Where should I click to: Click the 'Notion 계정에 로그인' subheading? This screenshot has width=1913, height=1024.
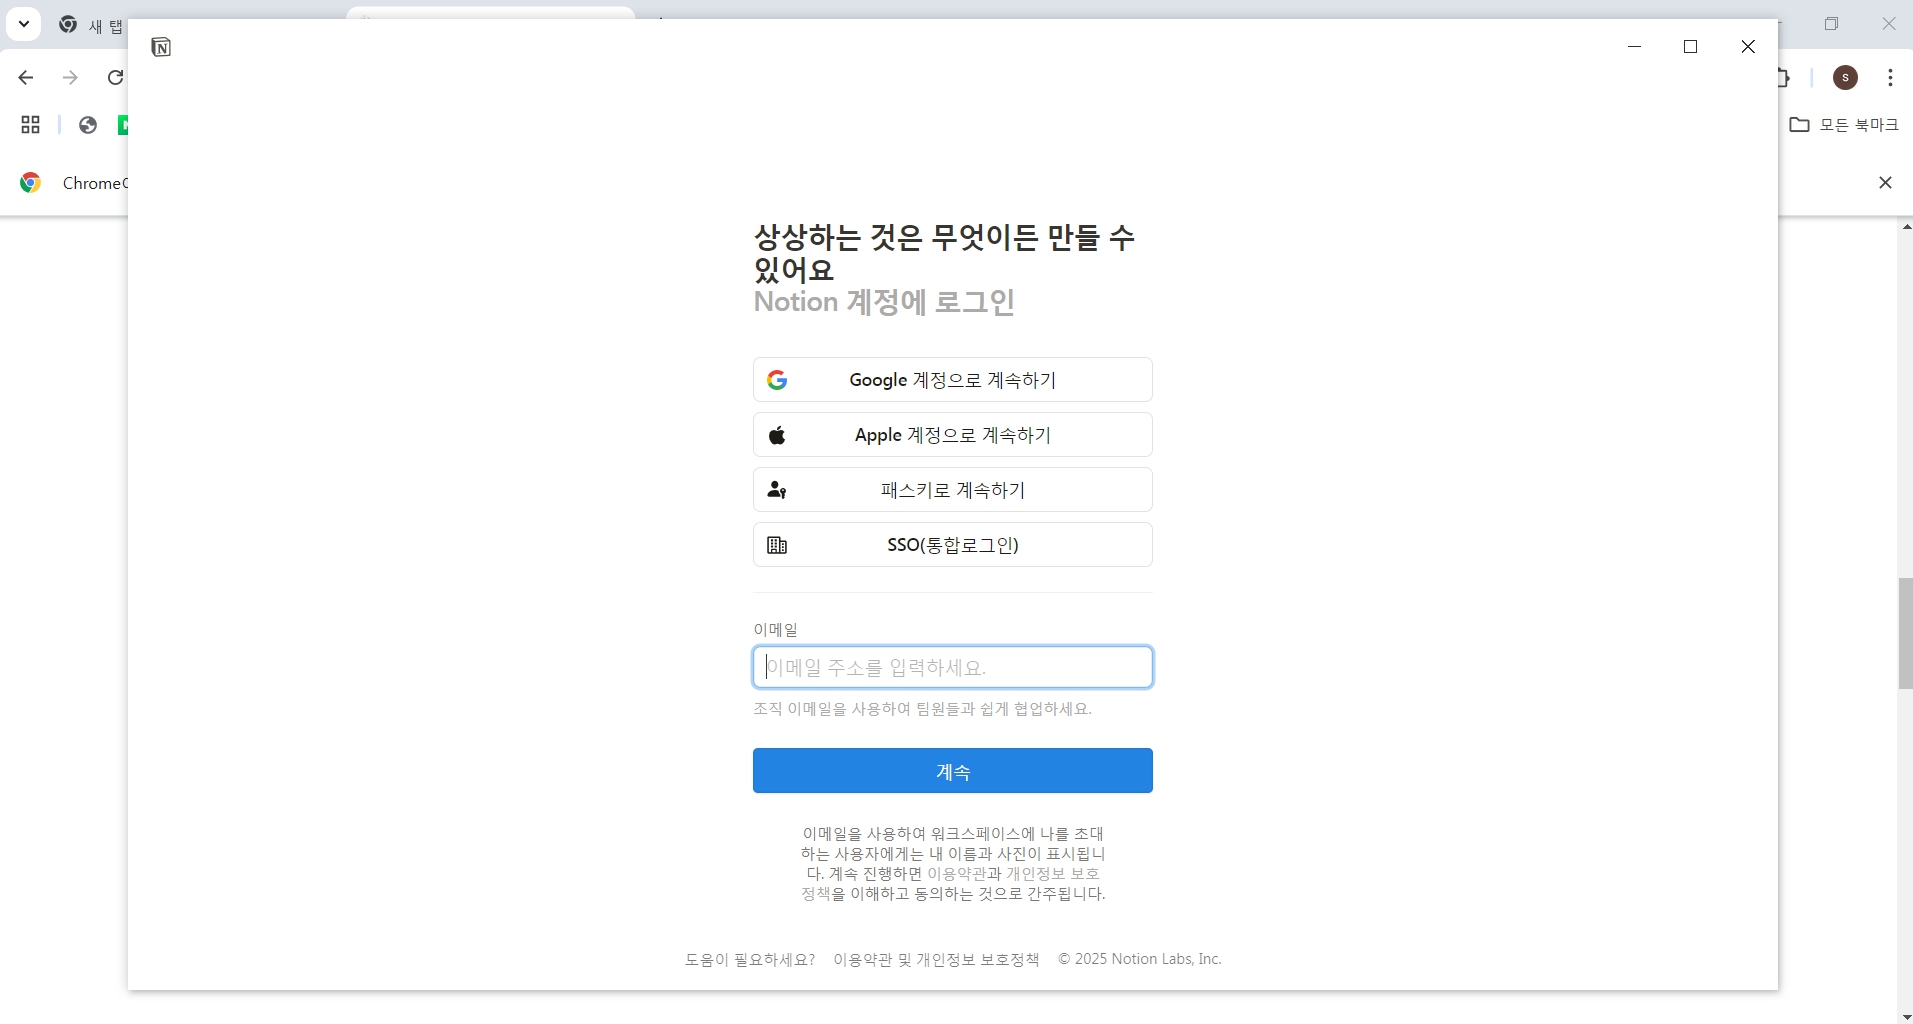click(884, 302)
